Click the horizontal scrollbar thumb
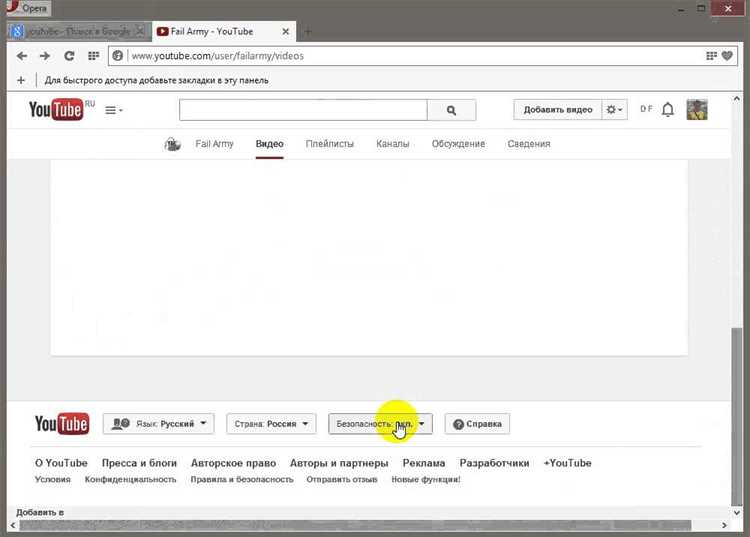 355,526
